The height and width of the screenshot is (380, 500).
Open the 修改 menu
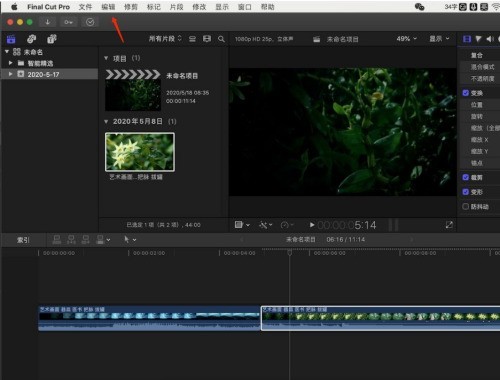(x=199, y=7)
